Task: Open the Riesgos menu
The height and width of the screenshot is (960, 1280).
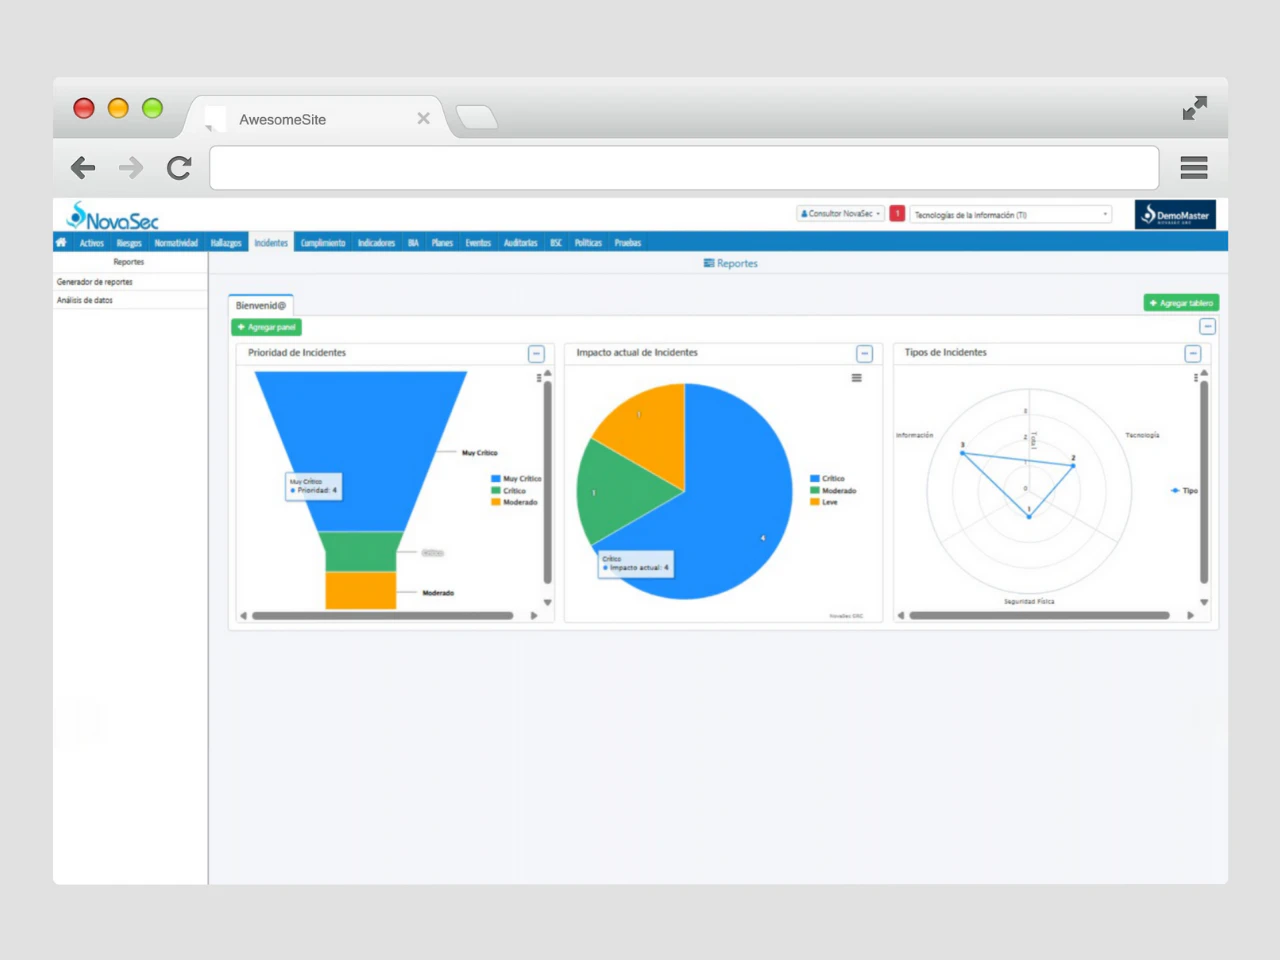Action: pyautogui.click(x=129, y=243)
